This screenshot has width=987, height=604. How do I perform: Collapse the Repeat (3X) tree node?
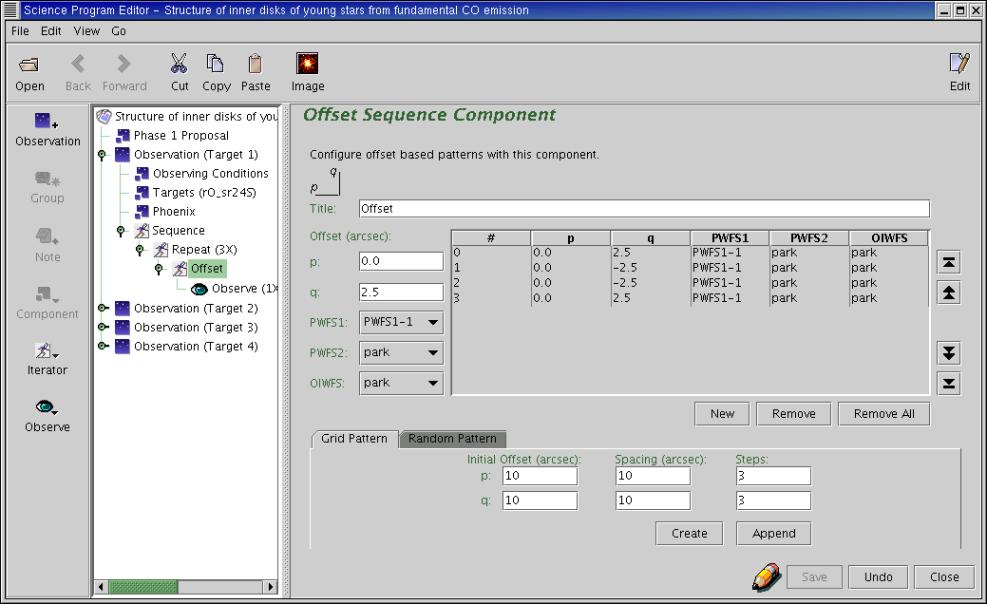pos(140,250)
